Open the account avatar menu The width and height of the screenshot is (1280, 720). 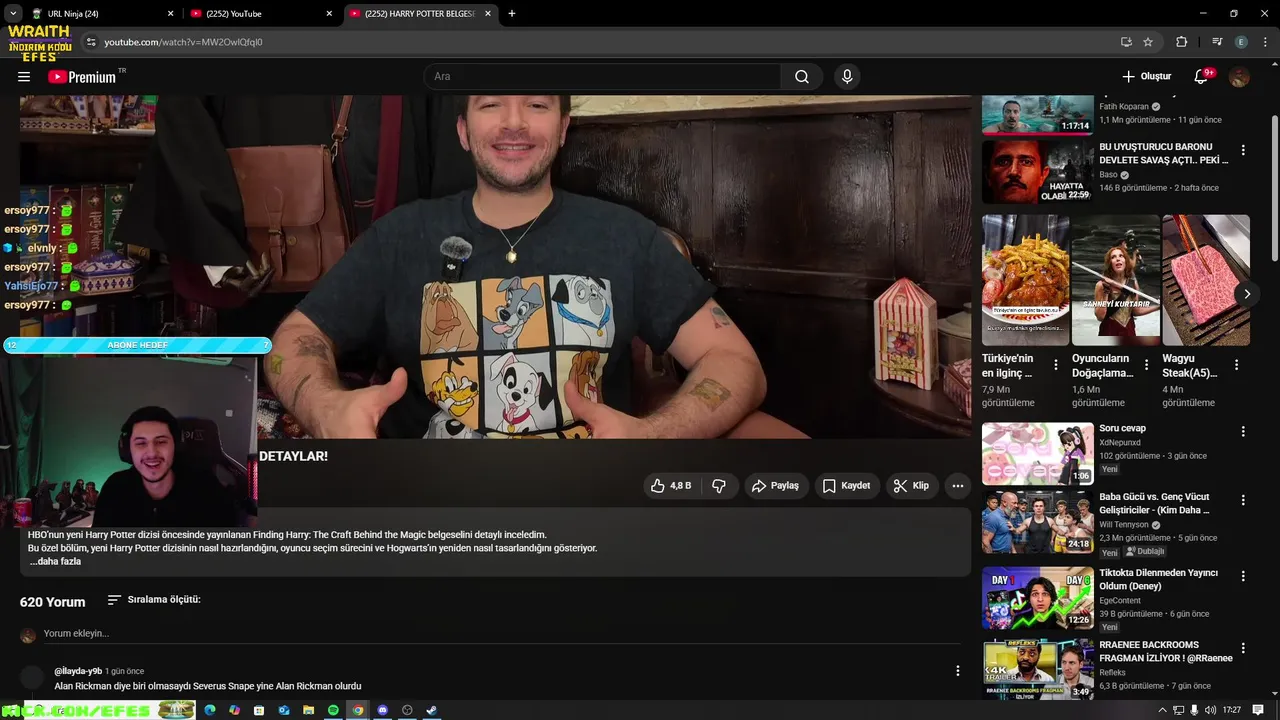click(1239, 77)
